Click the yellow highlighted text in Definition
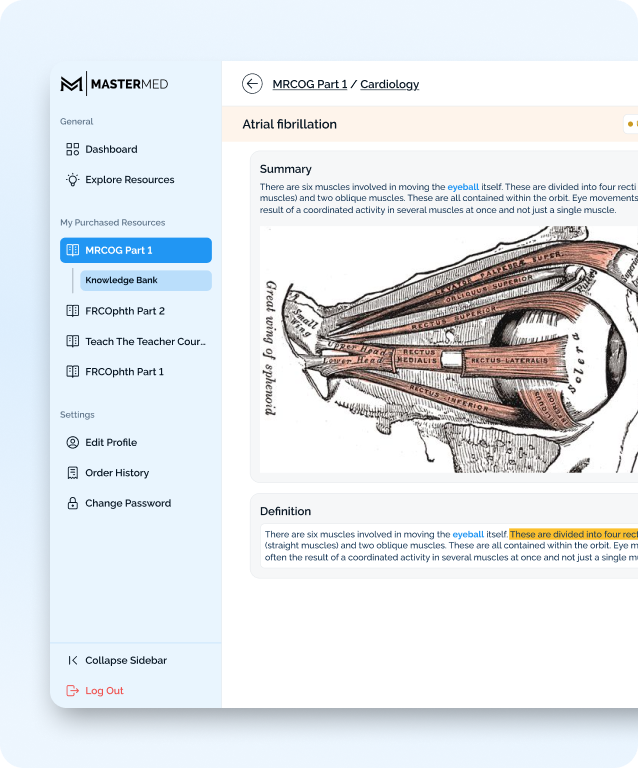Image resolution: width=638 pixels, height=768 pixels. pyautogui.click(x=573, y=535)
